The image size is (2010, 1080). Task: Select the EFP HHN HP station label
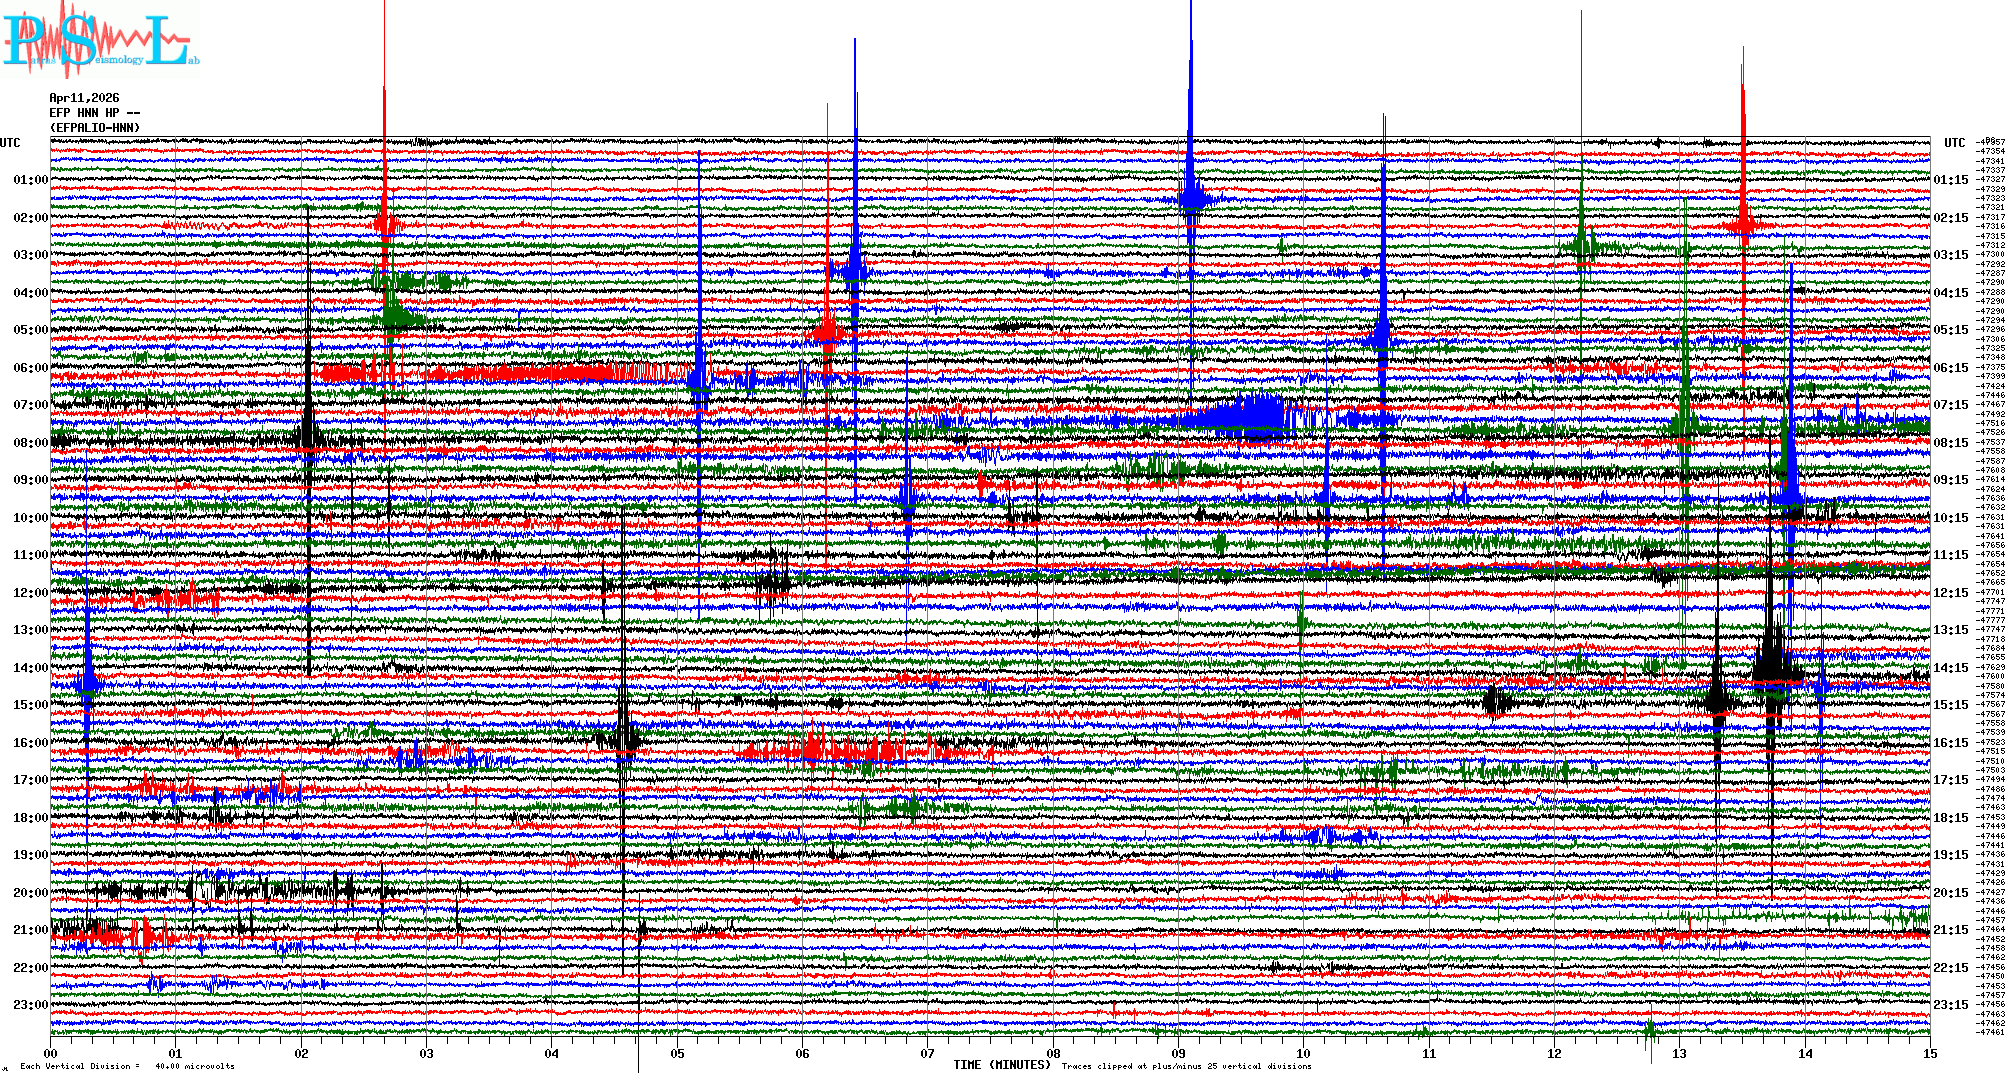(x=94, y=113)
